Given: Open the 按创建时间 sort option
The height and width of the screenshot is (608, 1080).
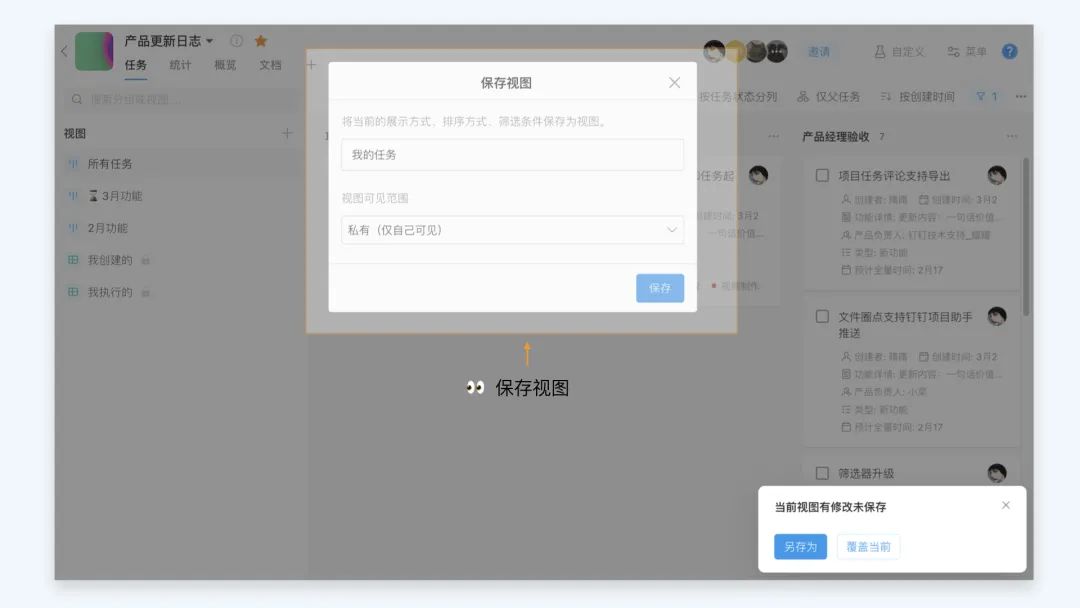Looking at the screenshot, I should pyautogui.click(x=917, y=97).
